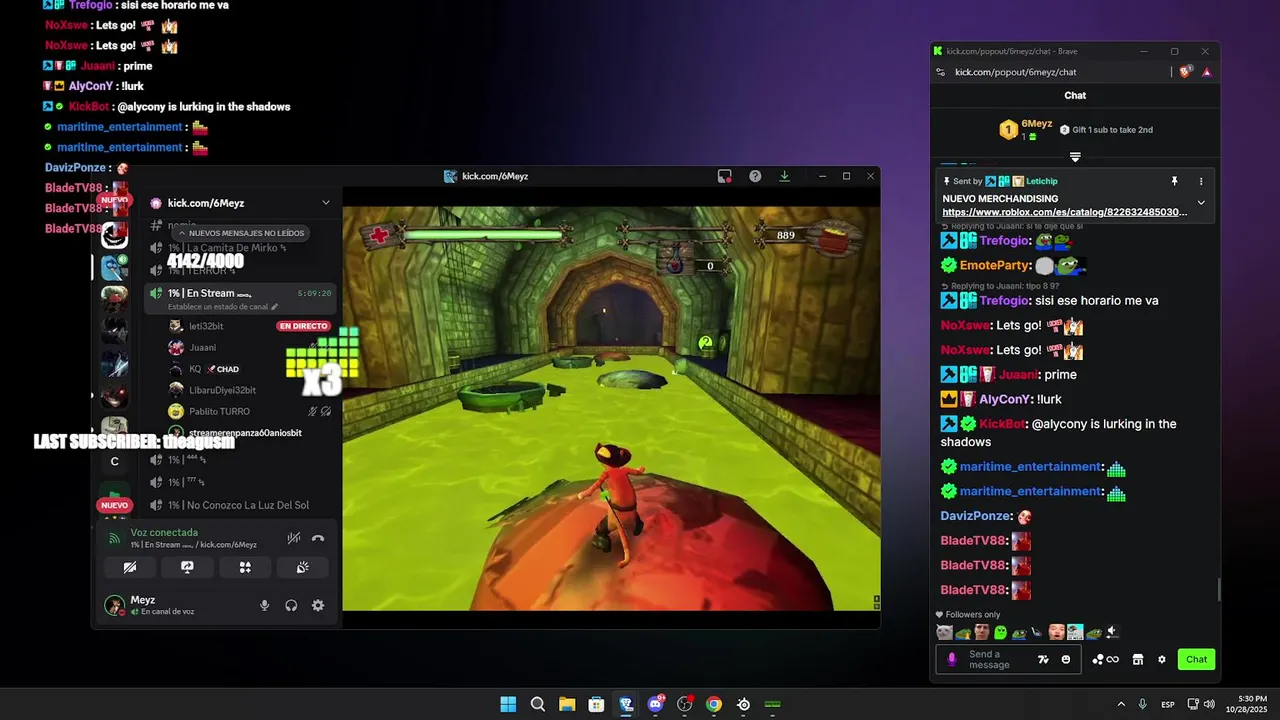Click user Pablito TURRO in voice list

[219, 411]
